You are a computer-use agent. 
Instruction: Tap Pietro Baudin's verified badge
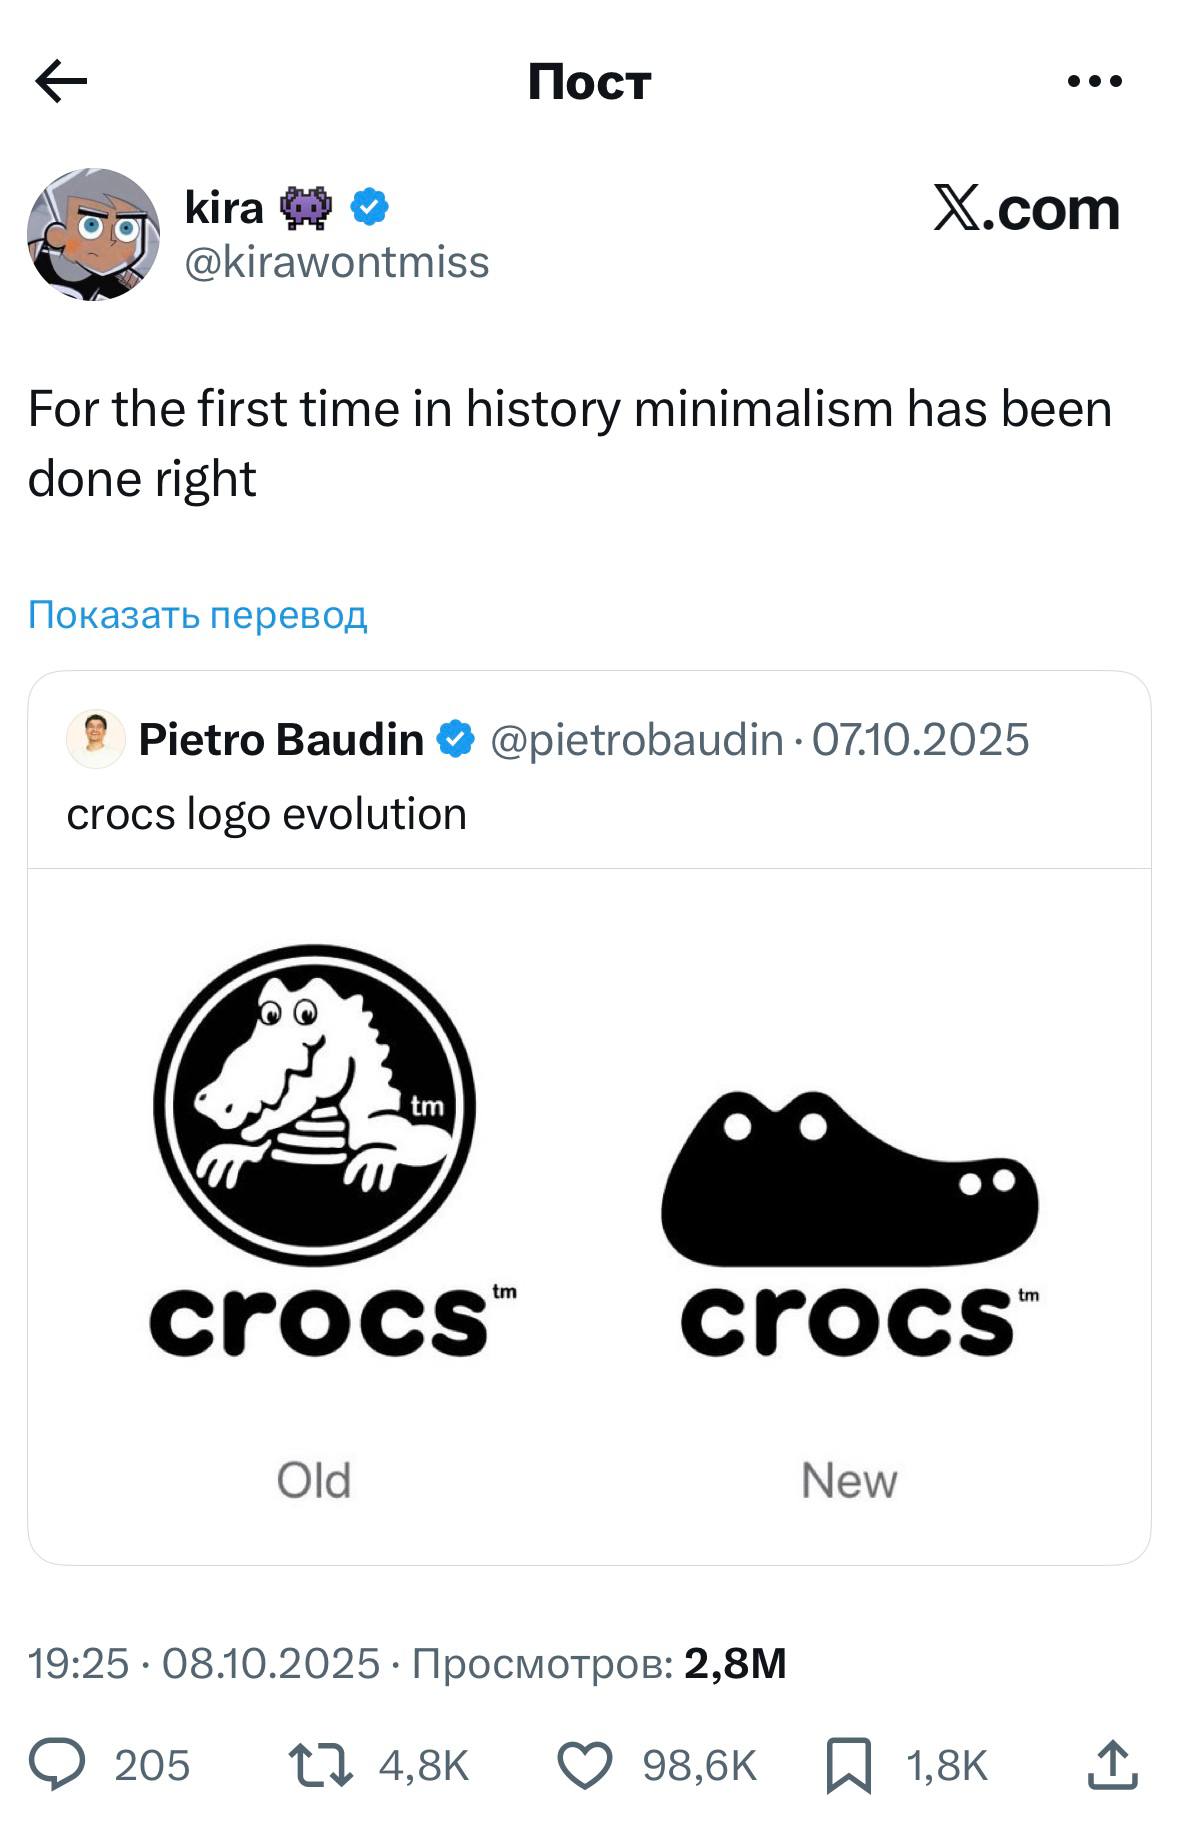pos(457,740)
